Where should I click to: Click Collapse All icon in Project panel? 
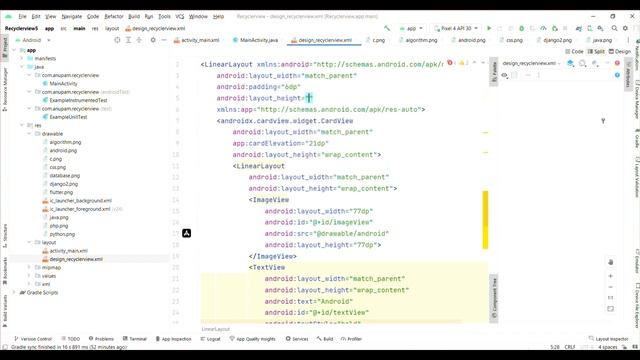139,40
